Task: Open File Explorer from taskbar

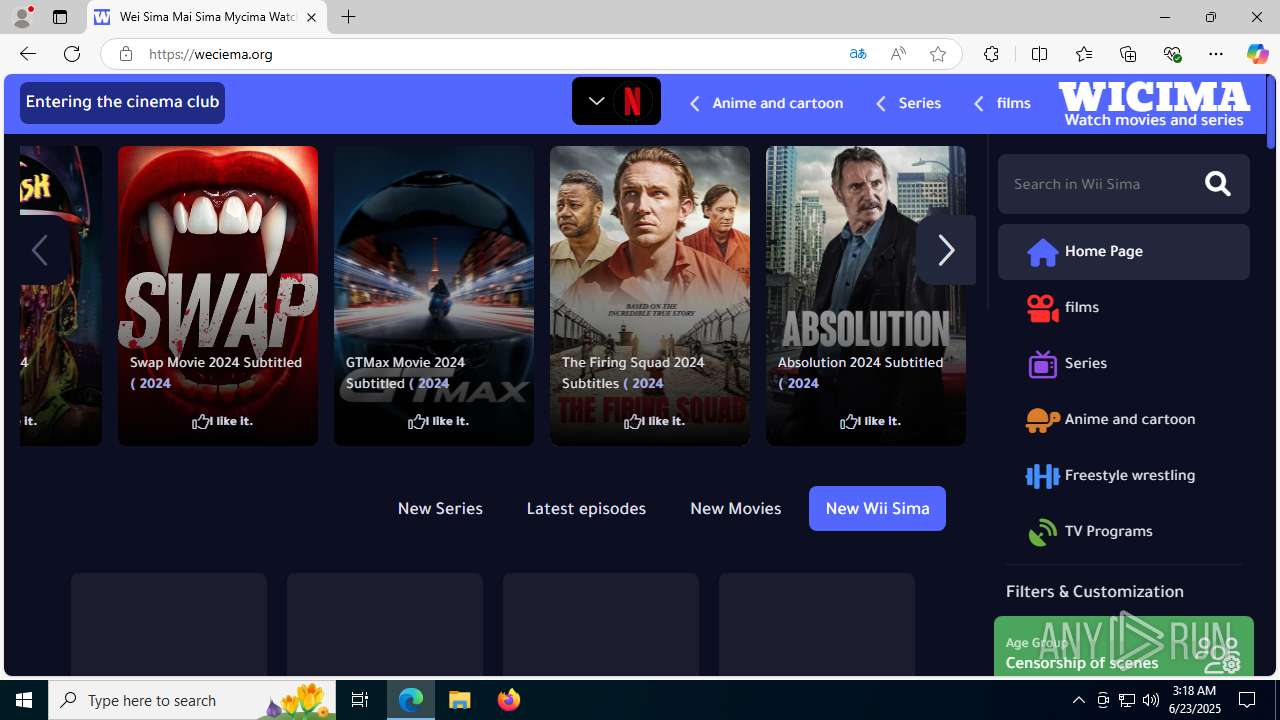Action: (x=460, y=700)
